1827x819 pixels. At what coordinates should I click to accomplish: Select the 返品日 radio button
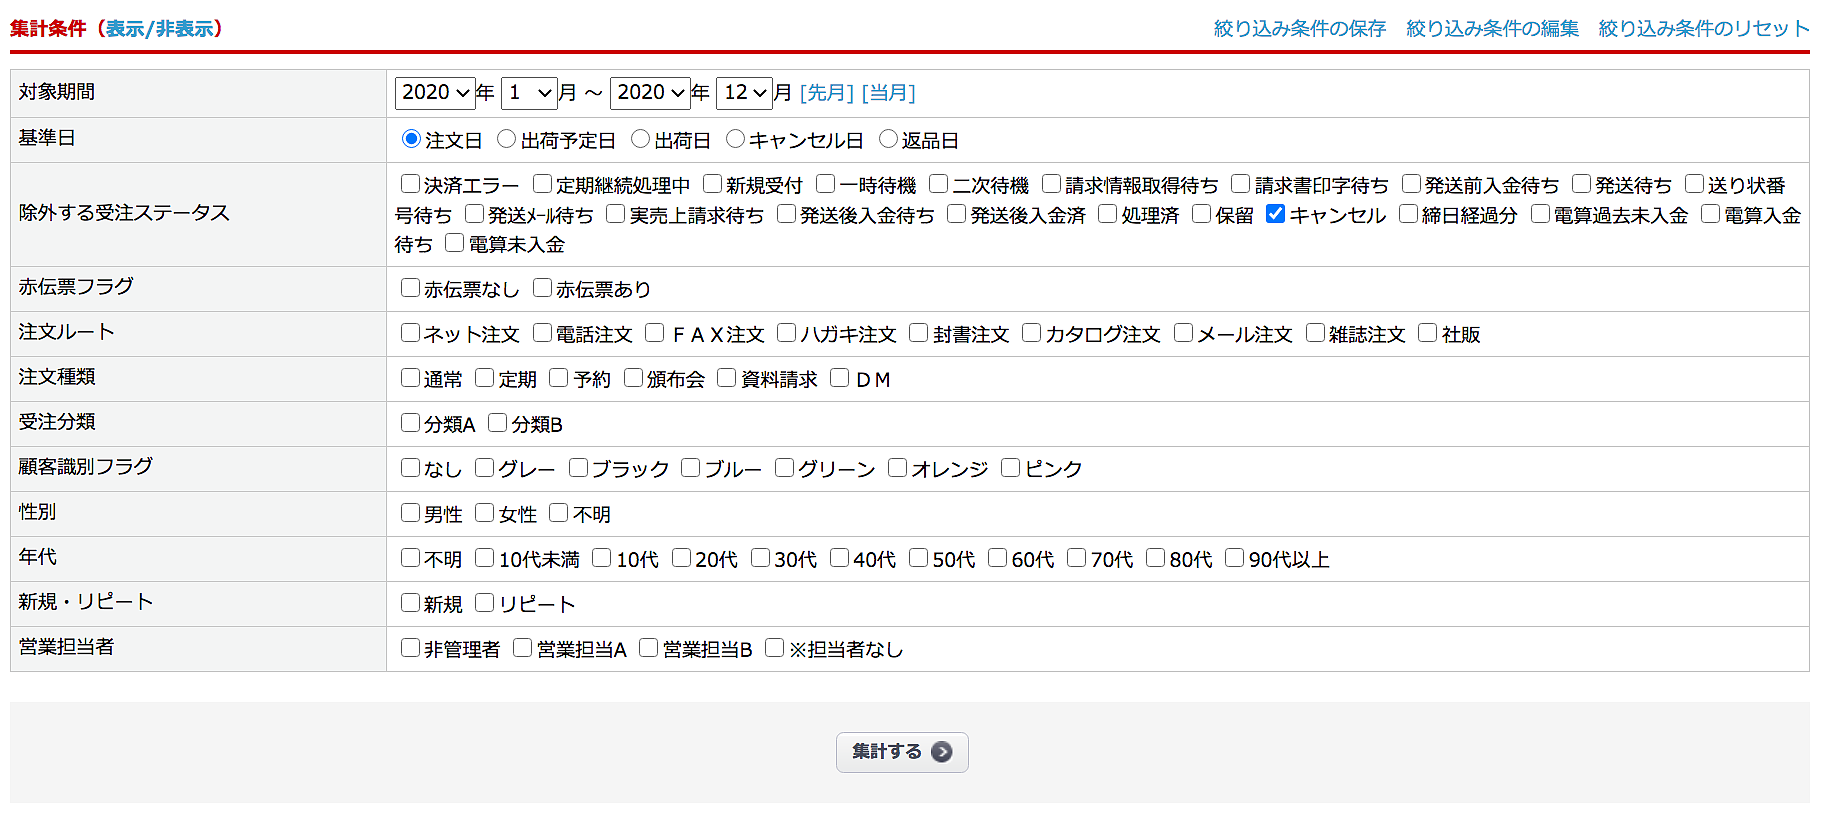888,139
